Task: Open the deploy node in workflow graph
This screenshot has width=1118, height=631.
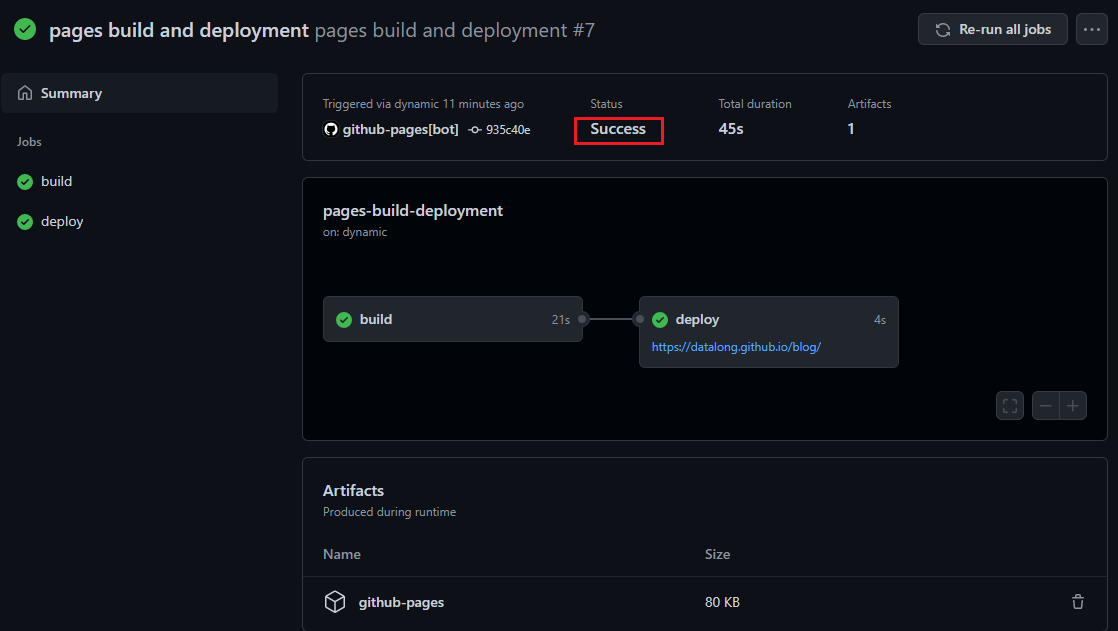Action: tap(769, 332)
